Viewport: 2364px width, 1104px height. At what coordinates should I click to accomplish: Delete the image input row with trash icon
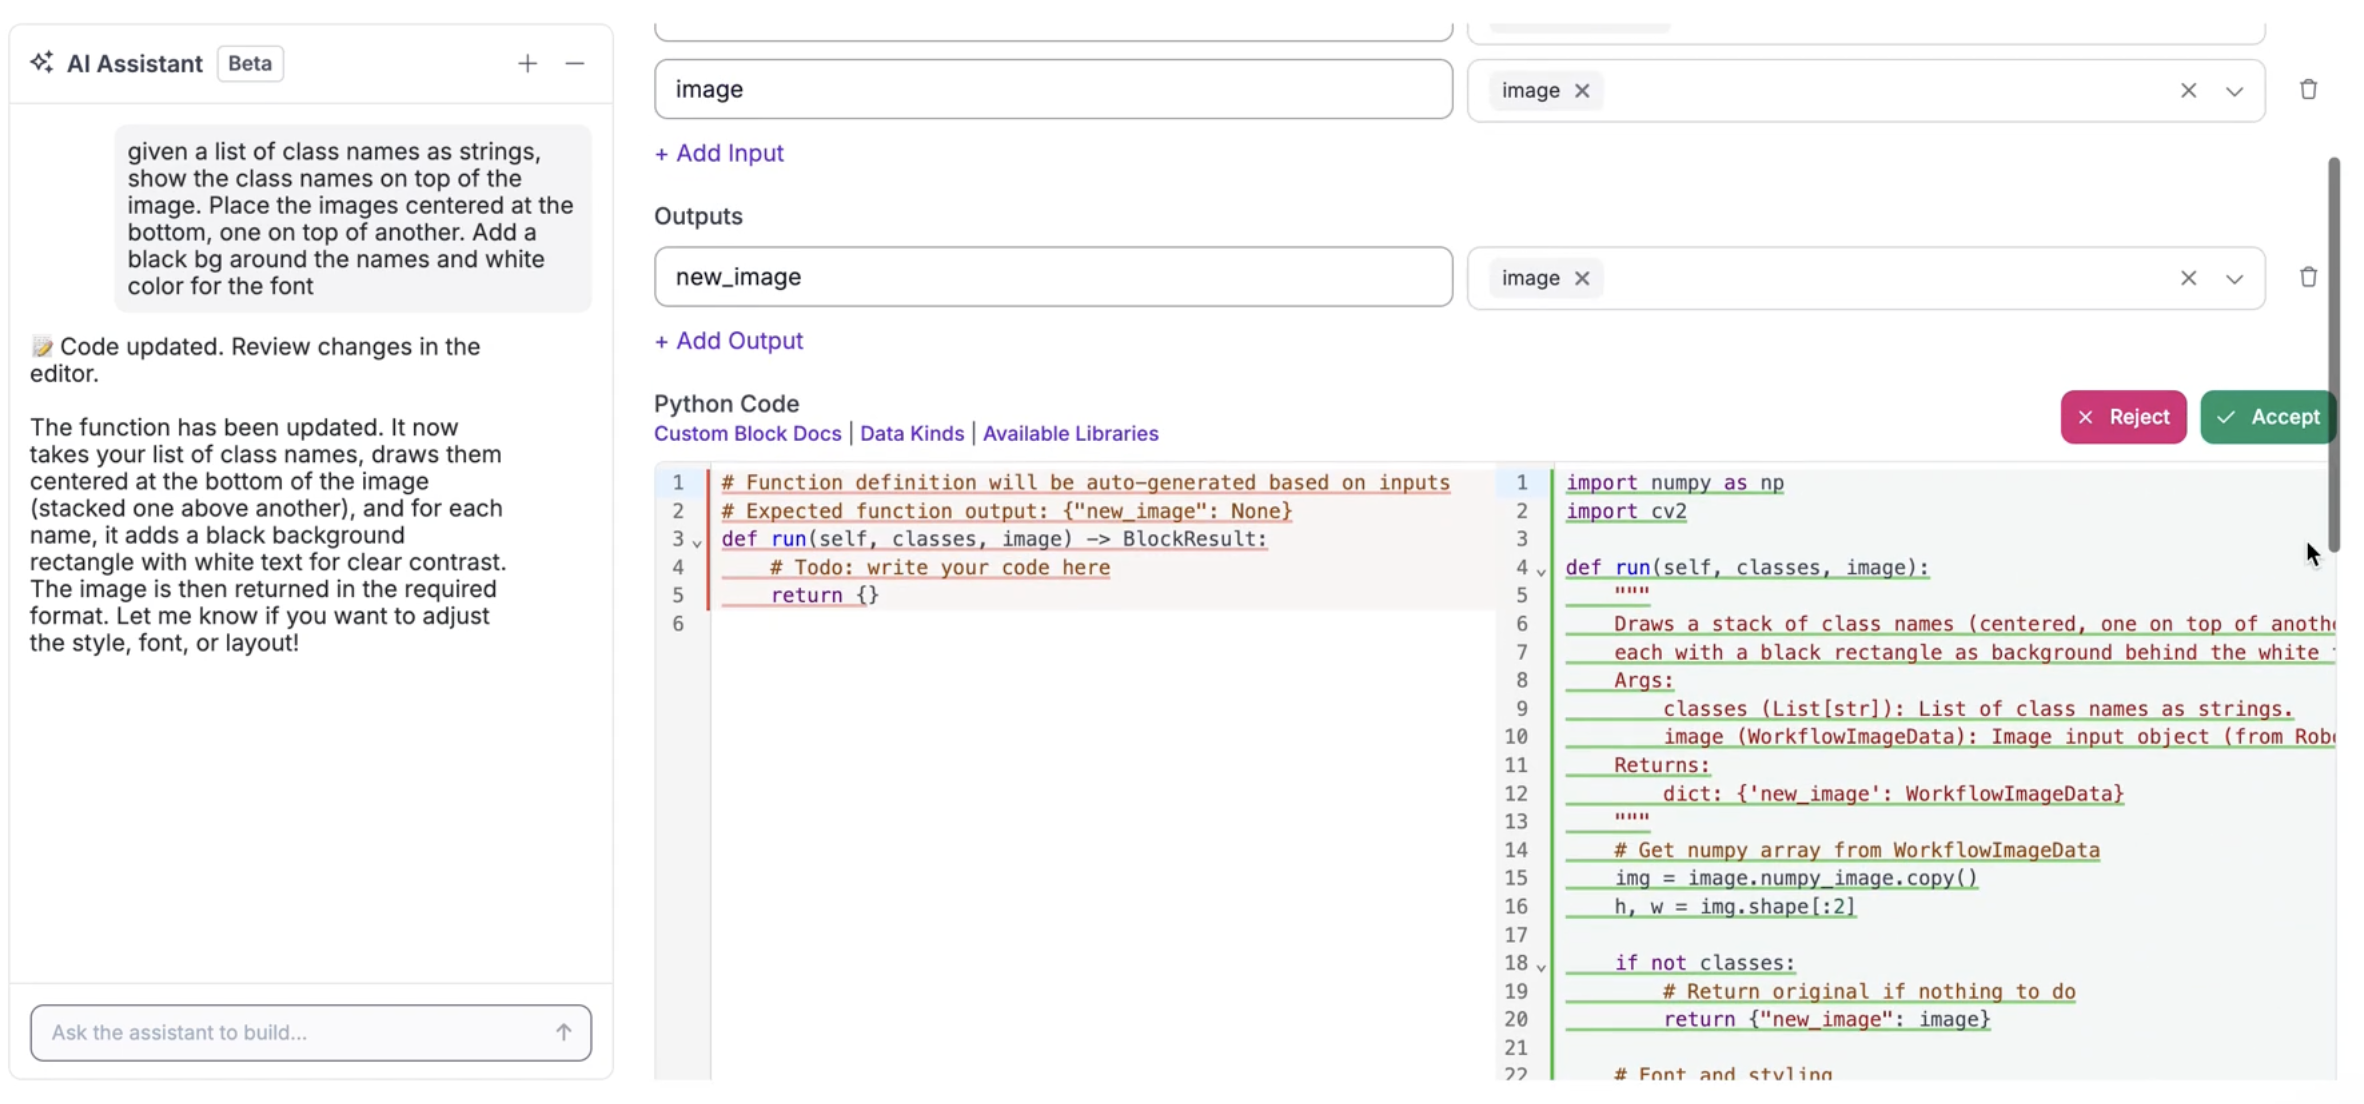(2308, 89)
